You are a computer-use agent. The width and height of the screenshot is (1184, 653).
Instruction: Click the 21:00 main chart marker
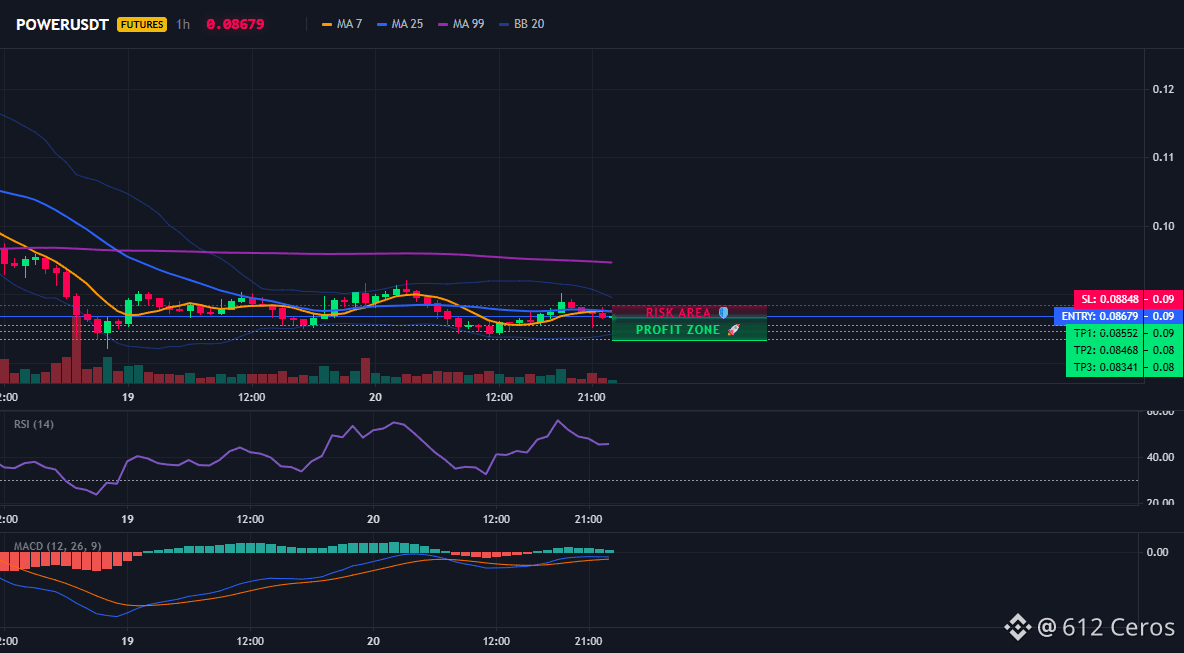click(591, 397)
